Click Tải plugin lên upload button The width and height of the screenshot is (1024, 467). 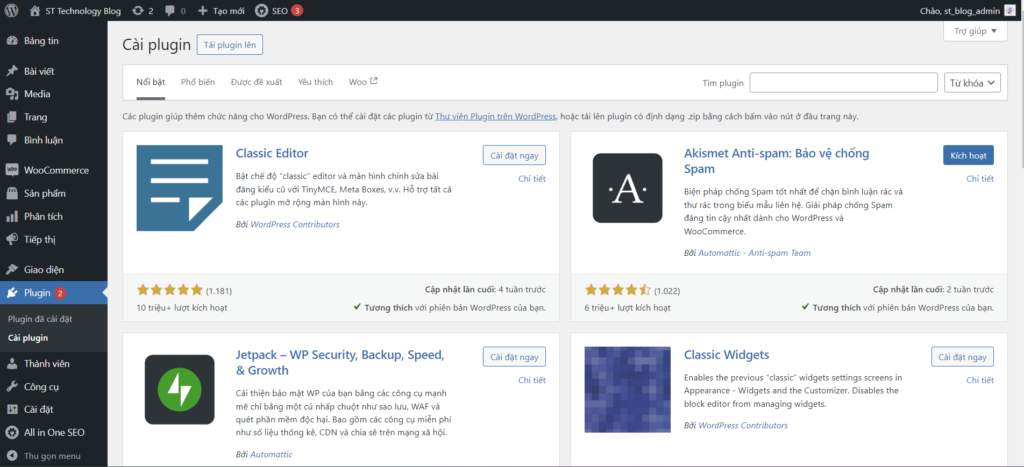click(x=230, y=45)
